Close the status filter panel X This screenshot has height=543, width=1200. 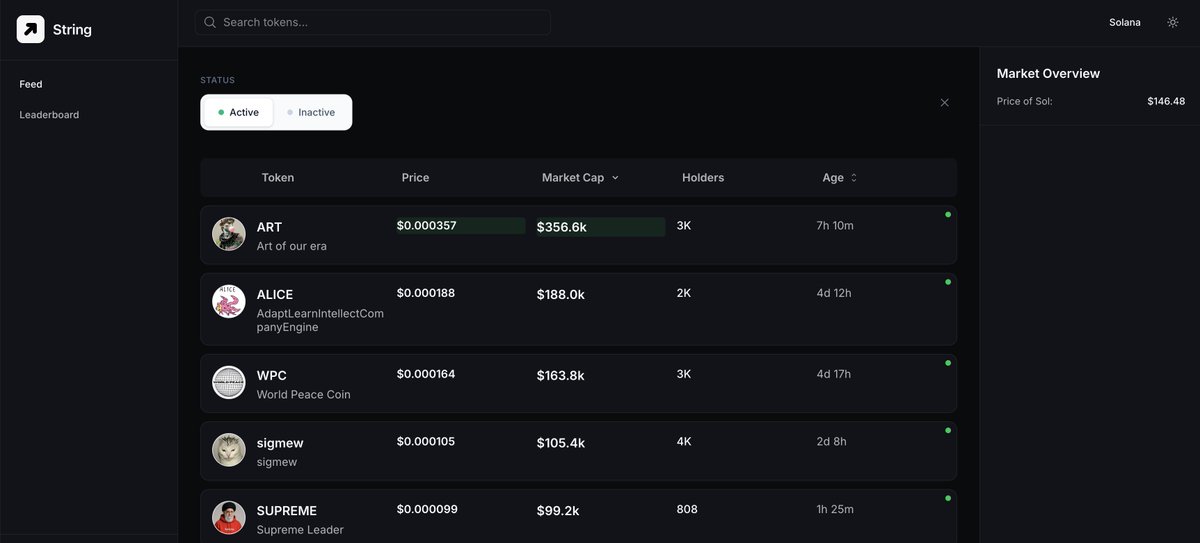coord(944,102)
